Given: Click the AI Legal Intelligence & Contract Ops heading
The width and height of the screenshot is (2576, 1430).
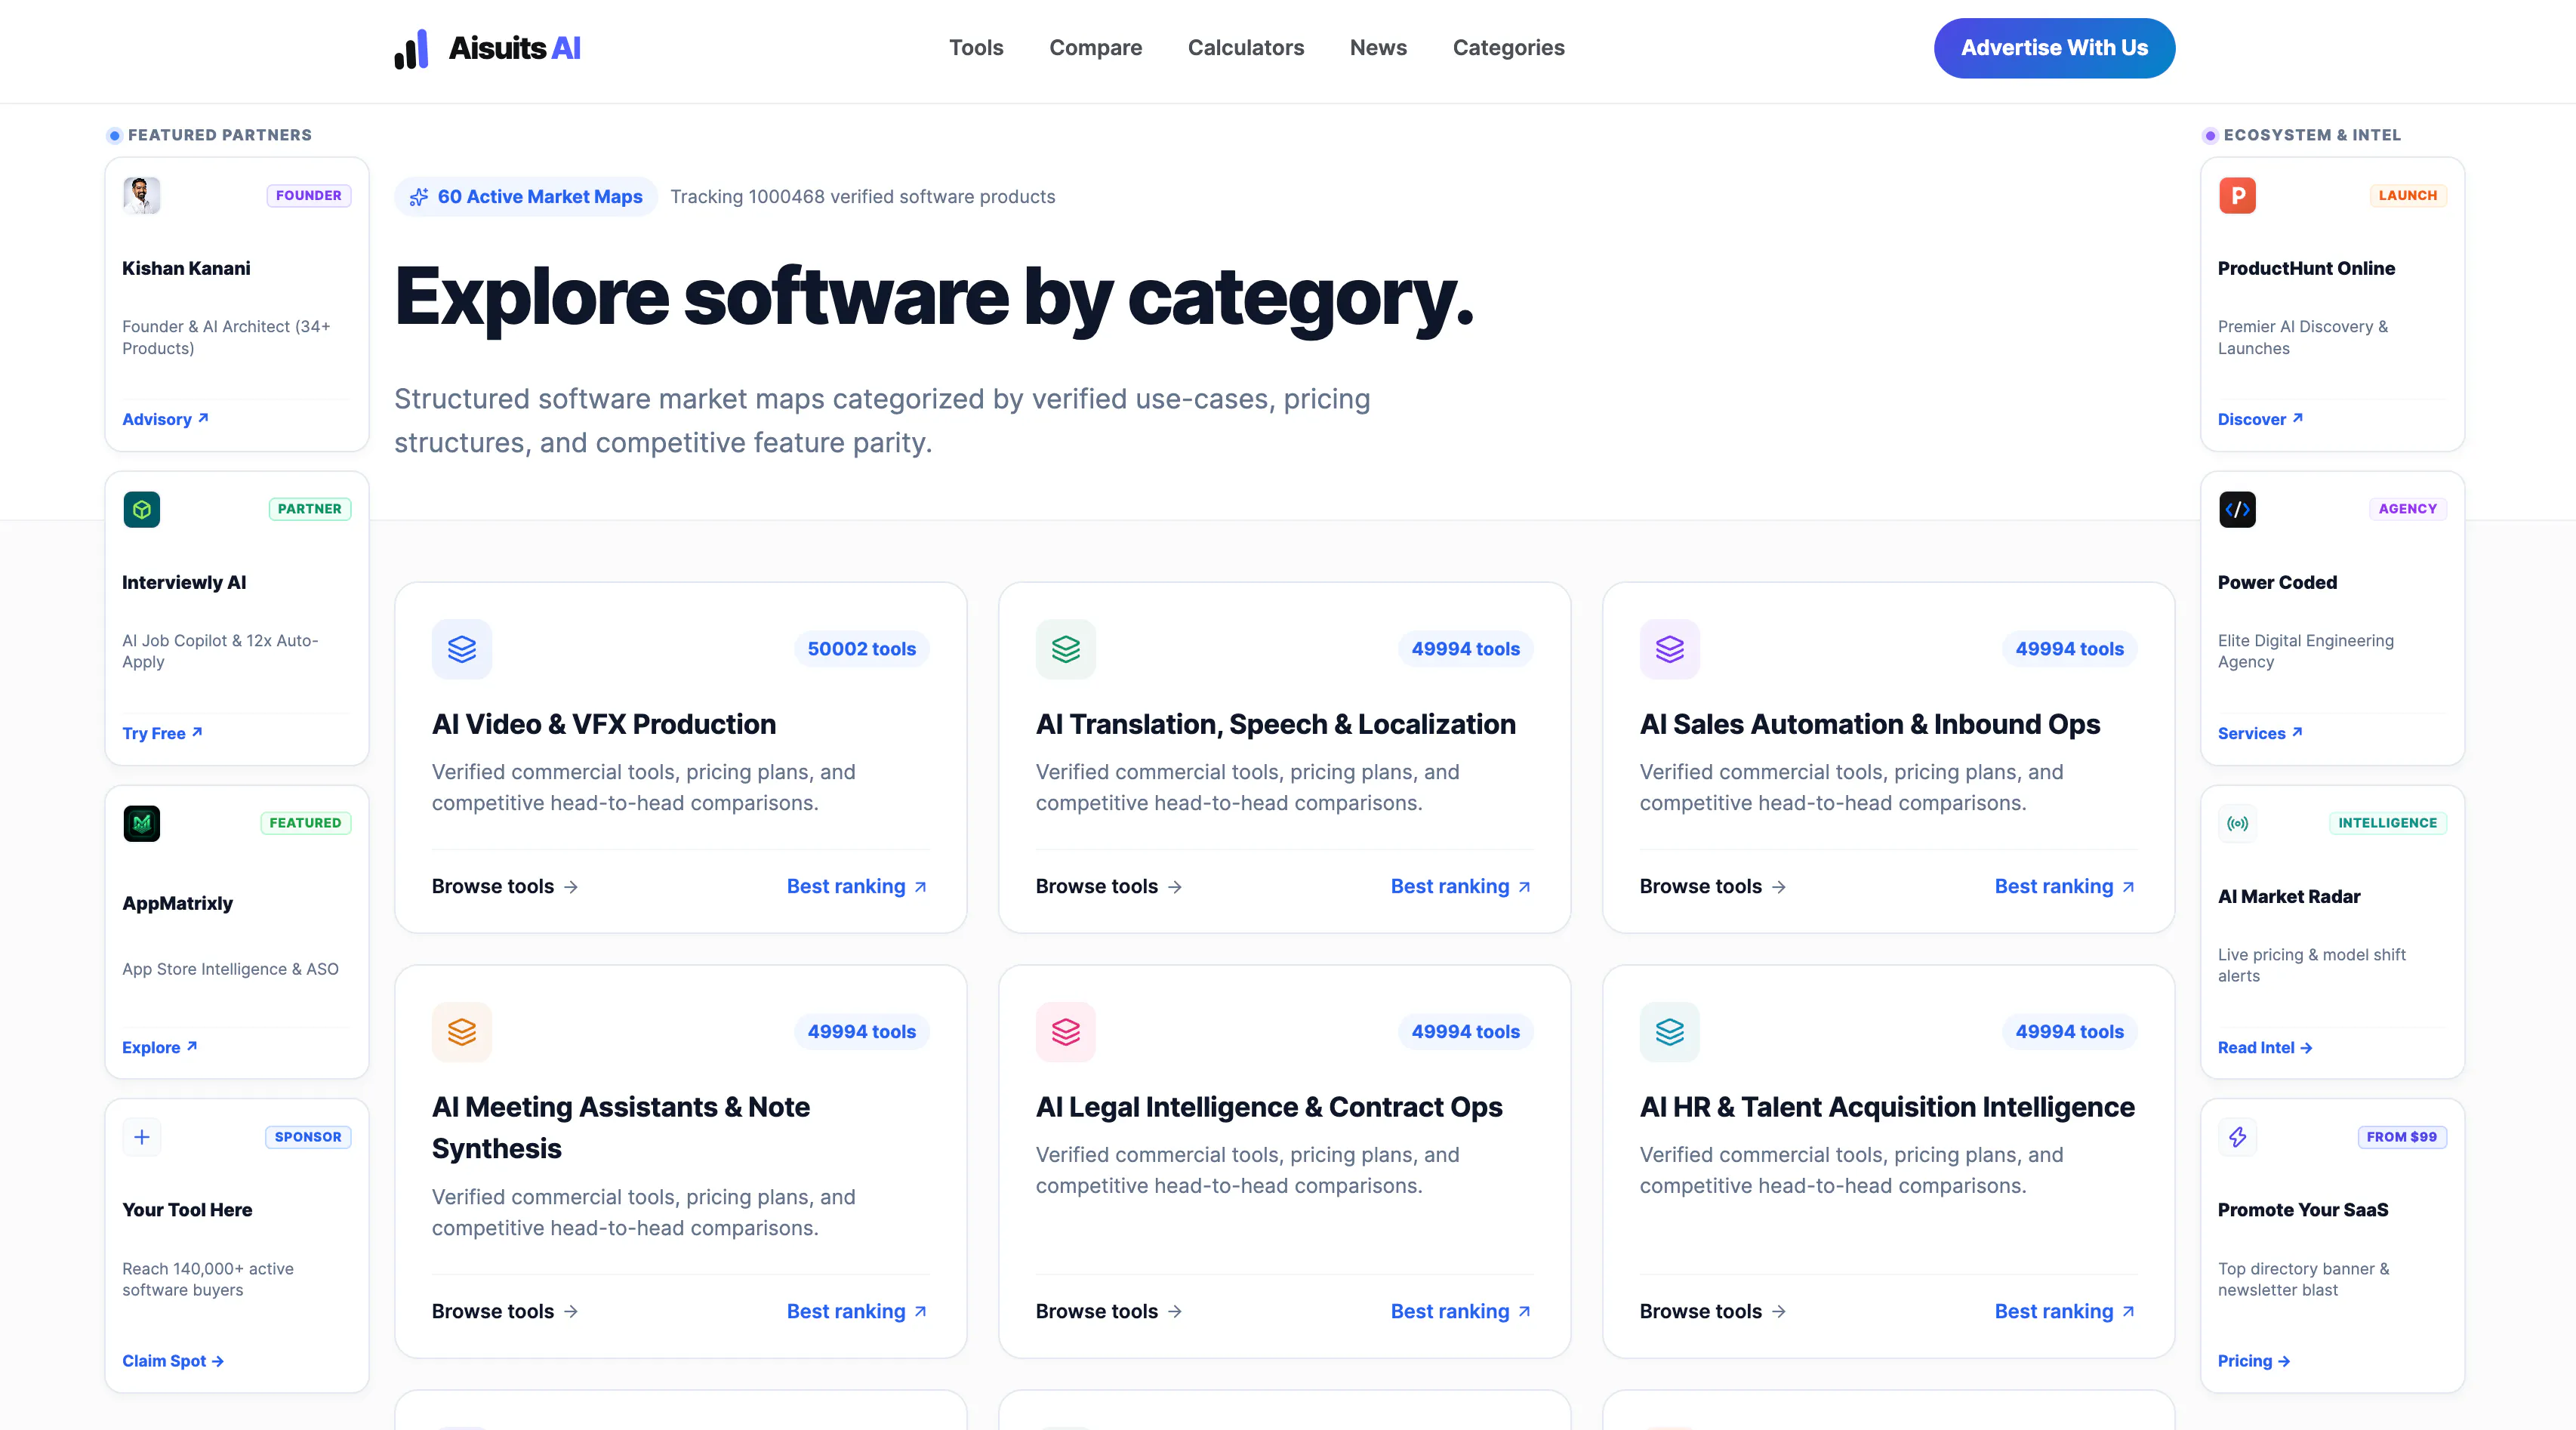Looking at the screenshot, I should 1269,1107.
